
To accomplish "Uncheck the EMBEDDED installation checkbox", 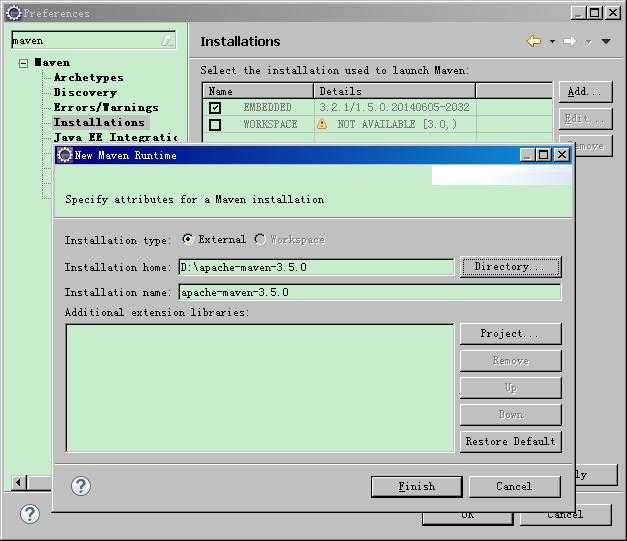I will pos(215,108).
